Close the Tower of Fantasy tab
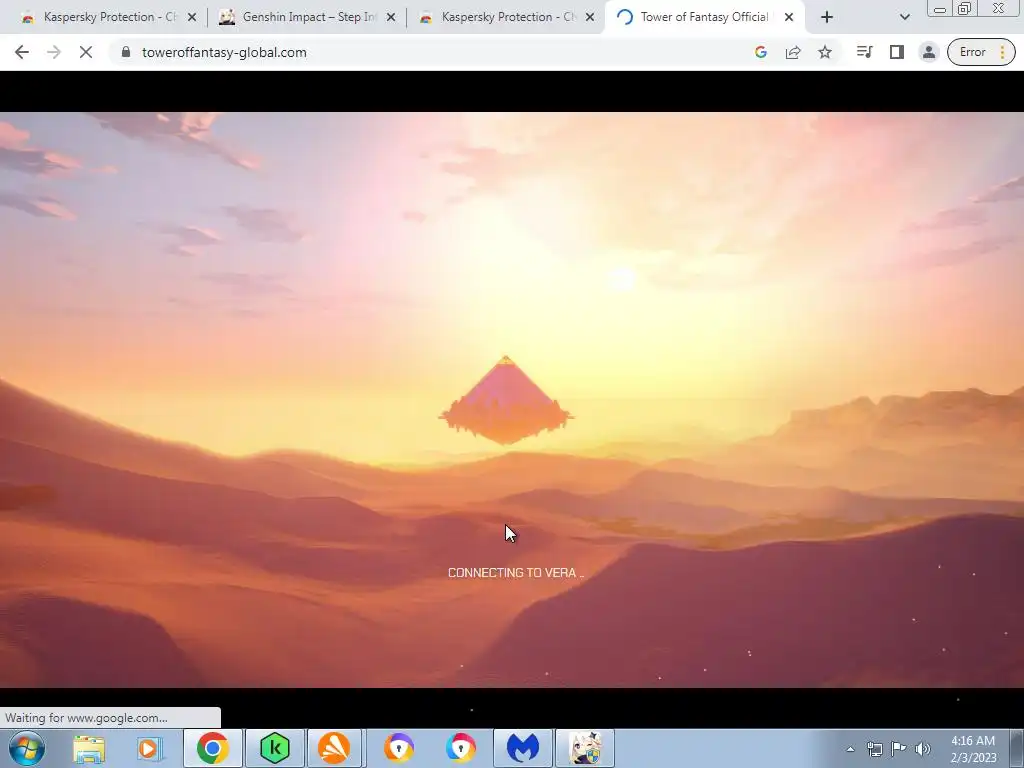This screenshot has width=1024, height=768. point(789,17)
